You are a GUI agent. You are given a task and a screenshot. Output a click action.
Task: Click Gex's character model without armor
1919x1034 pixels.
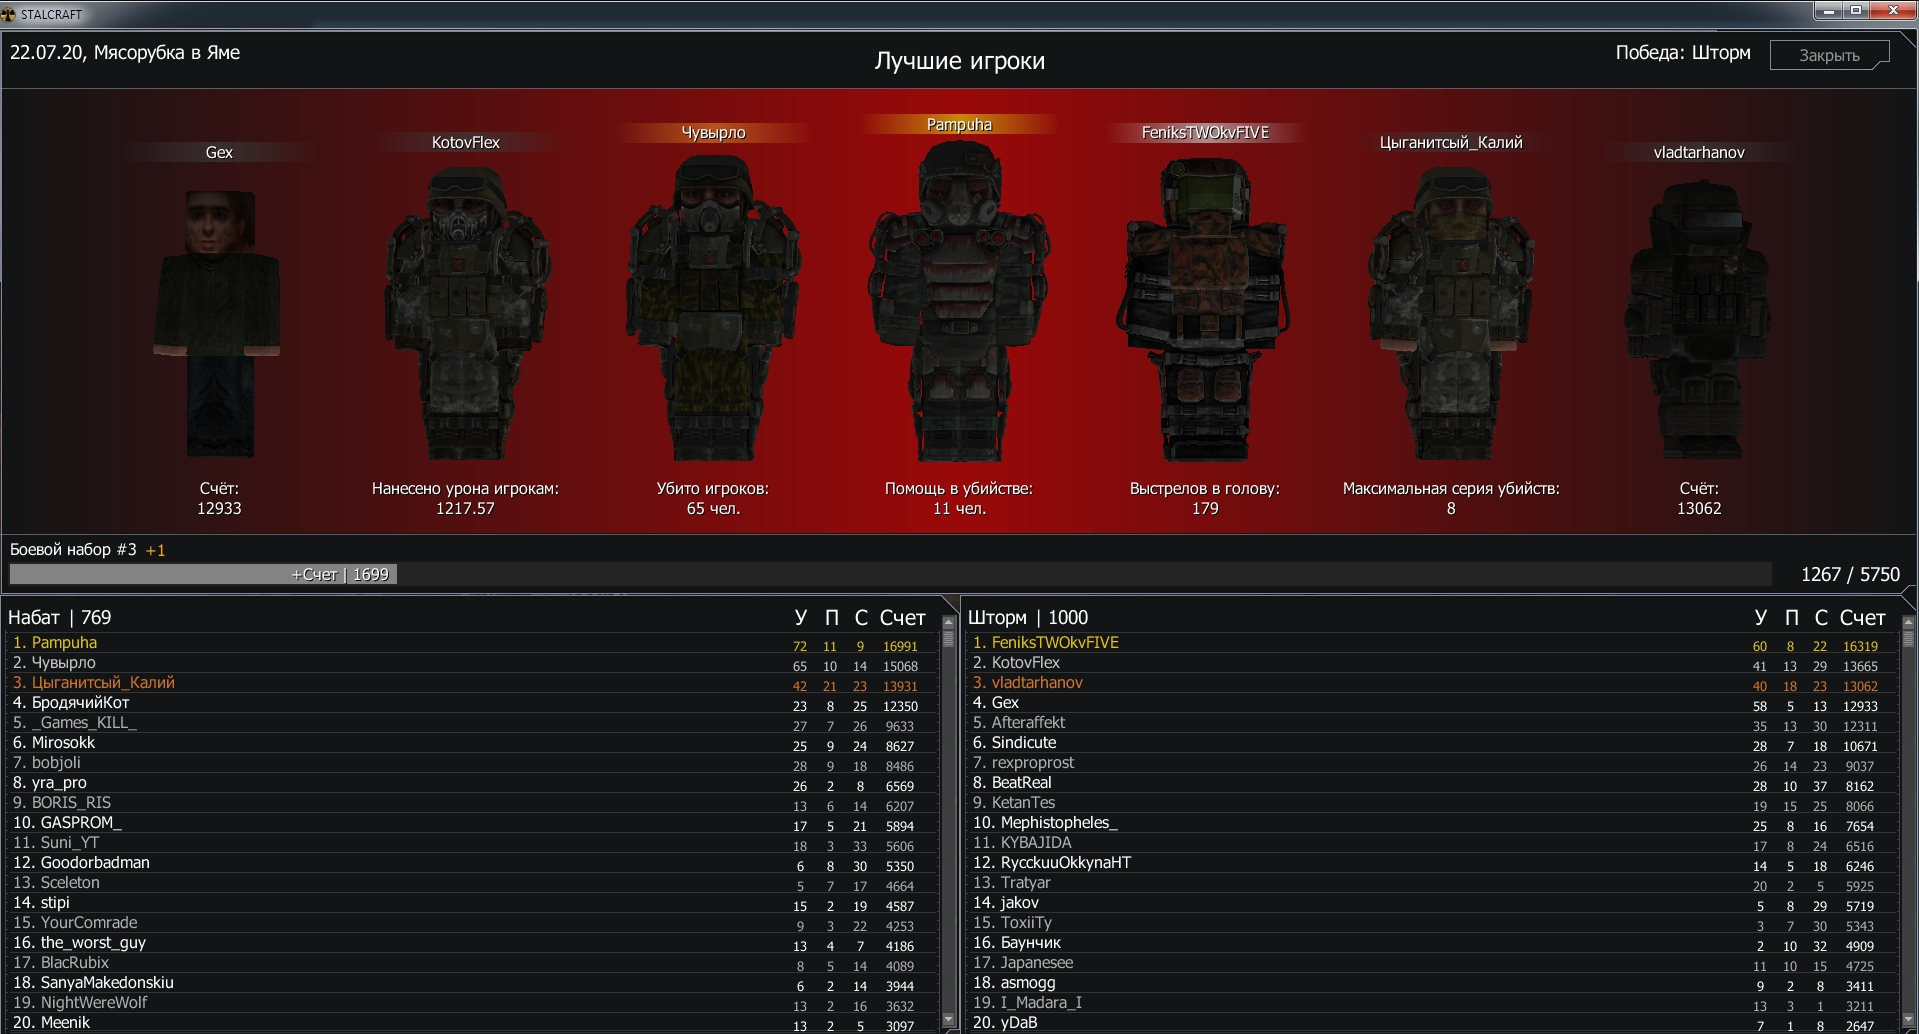[218, 320]
